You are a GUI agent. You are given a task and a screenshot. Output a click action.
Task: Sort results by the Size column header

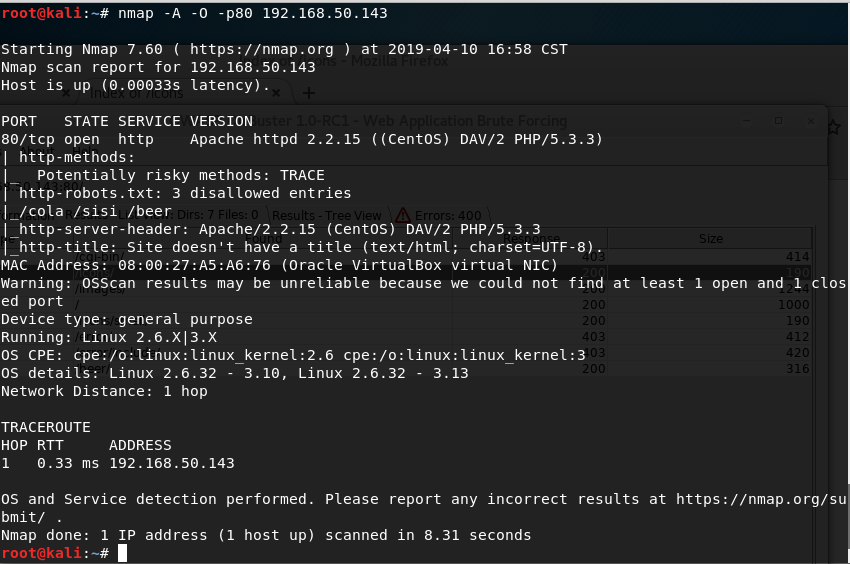click(710, 239)
